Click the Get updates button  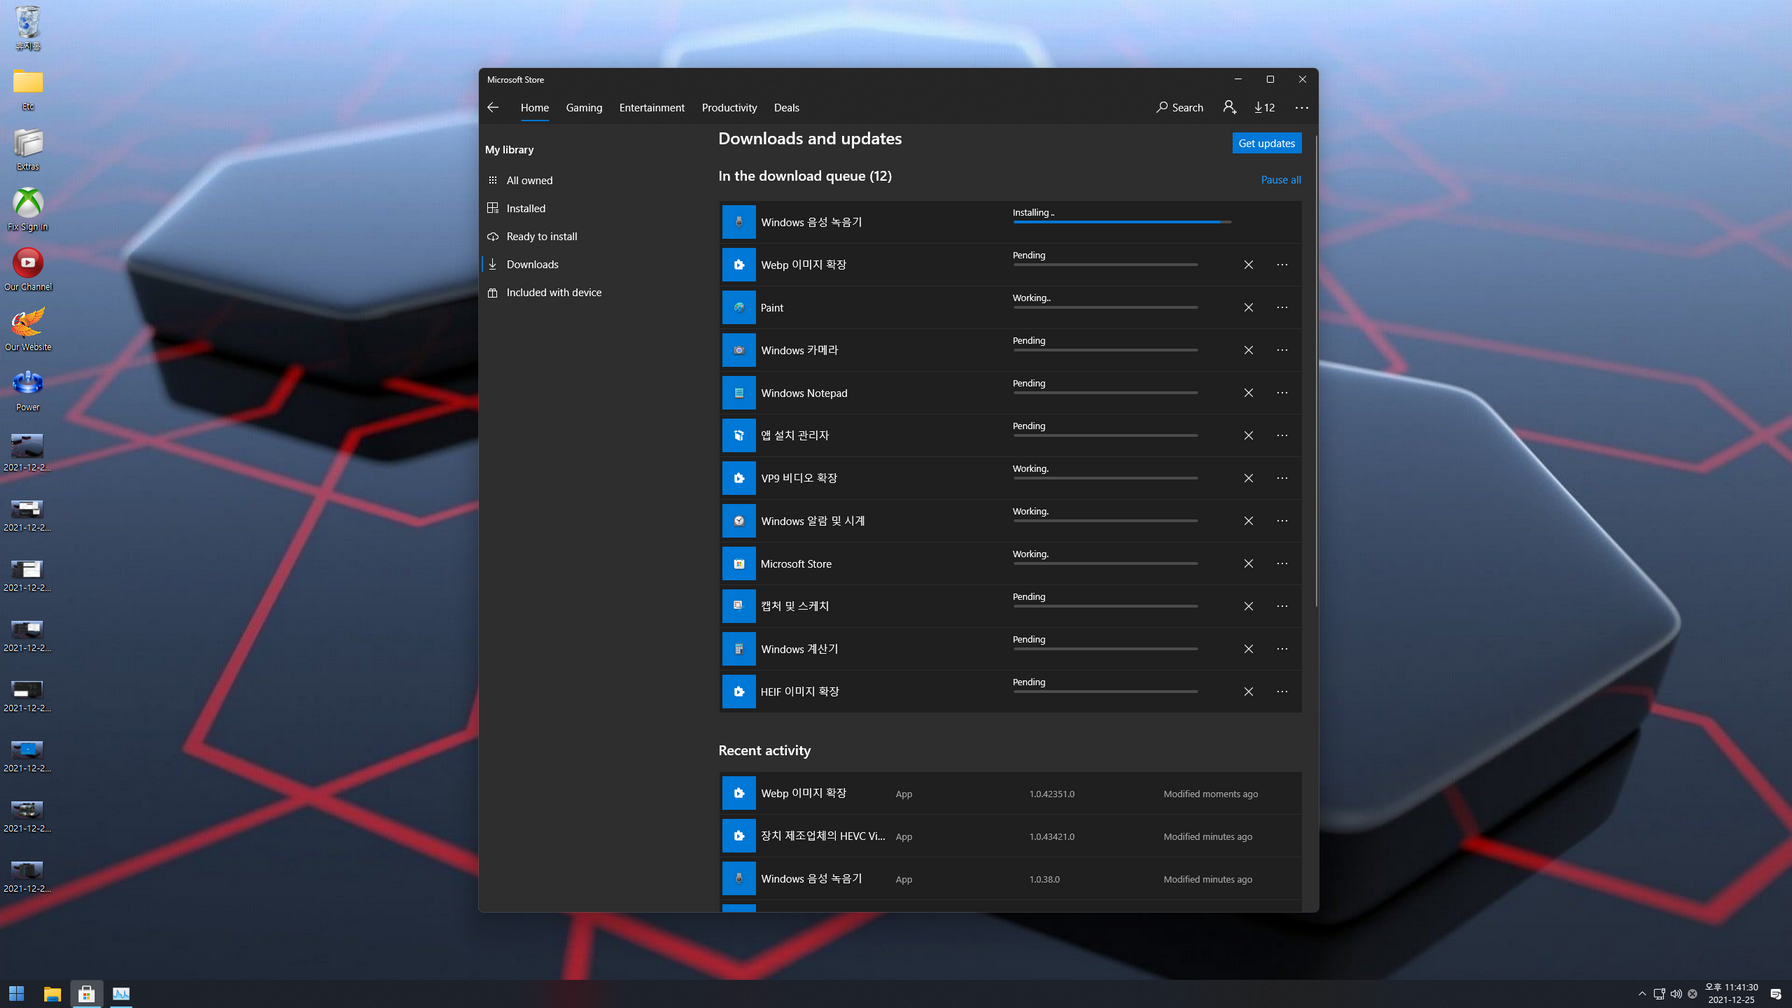click(1266, 143)
